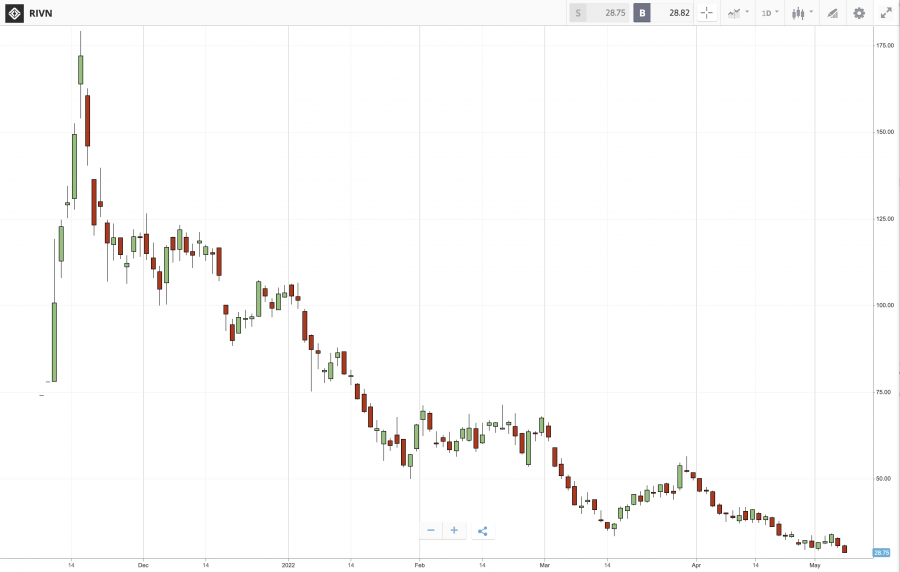The width and height of the screenshot is (900, 572).
Task: Click the 2022 date axis label
Action: pos(288,565)
